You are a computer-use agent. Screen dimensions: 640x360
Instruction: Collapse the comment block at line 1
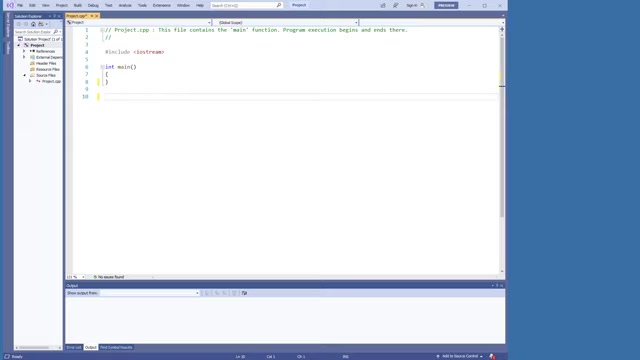coord(102,30)
